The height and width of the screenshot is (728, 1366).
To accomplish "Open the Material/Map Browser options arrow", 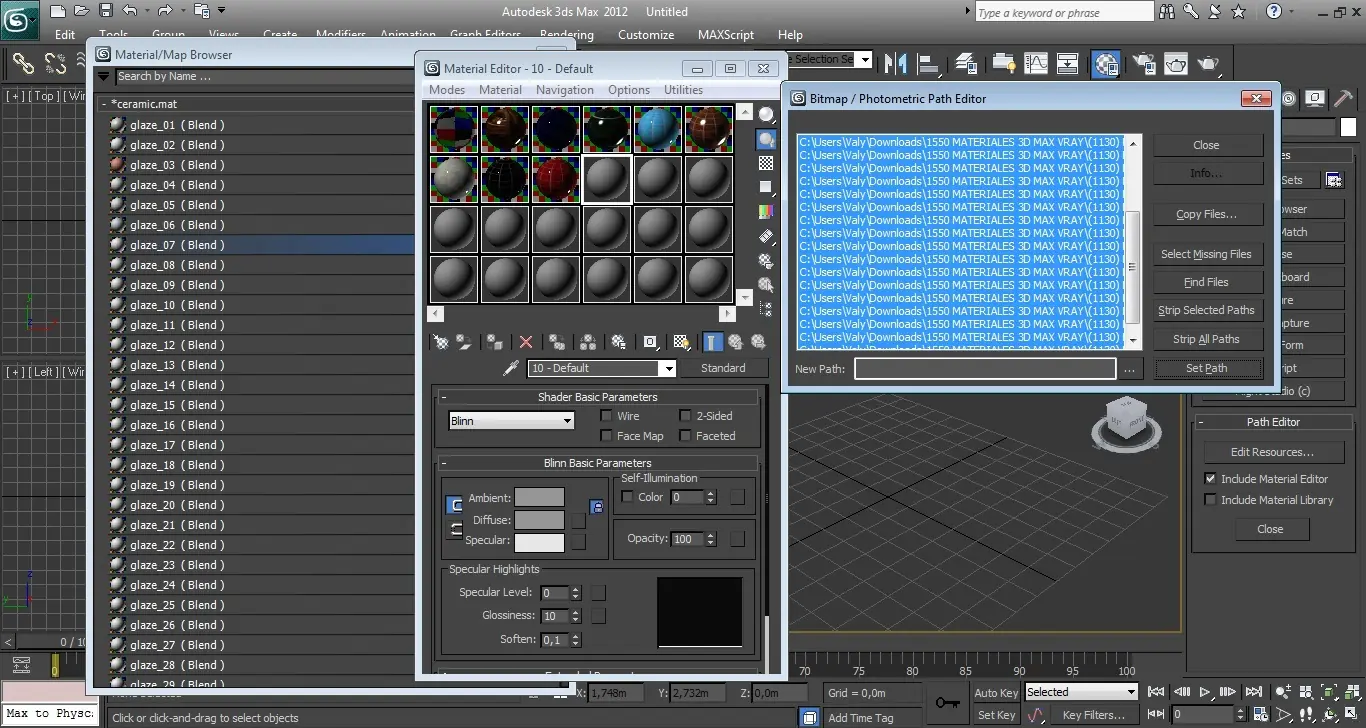I will (103, 76).
